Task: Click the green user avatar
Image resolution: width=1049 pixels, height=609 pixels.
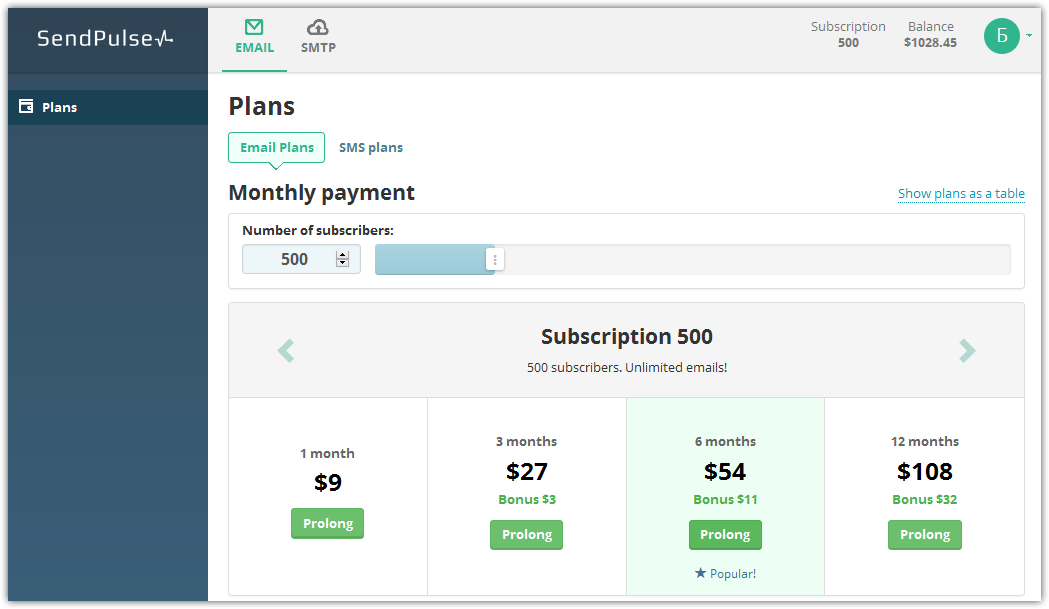Action: pyautogui.click(x=1002, y=35)
